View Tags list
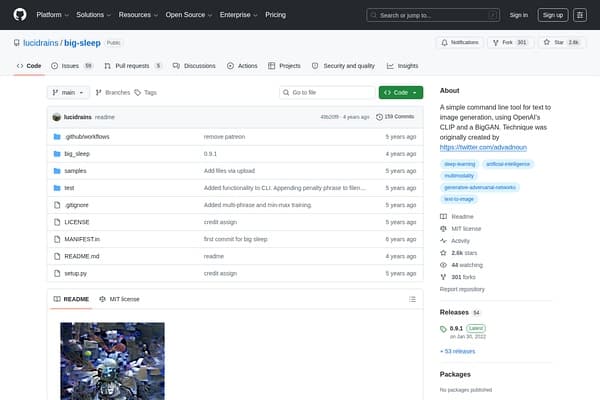Screen dimensions: 600x400 145,93
